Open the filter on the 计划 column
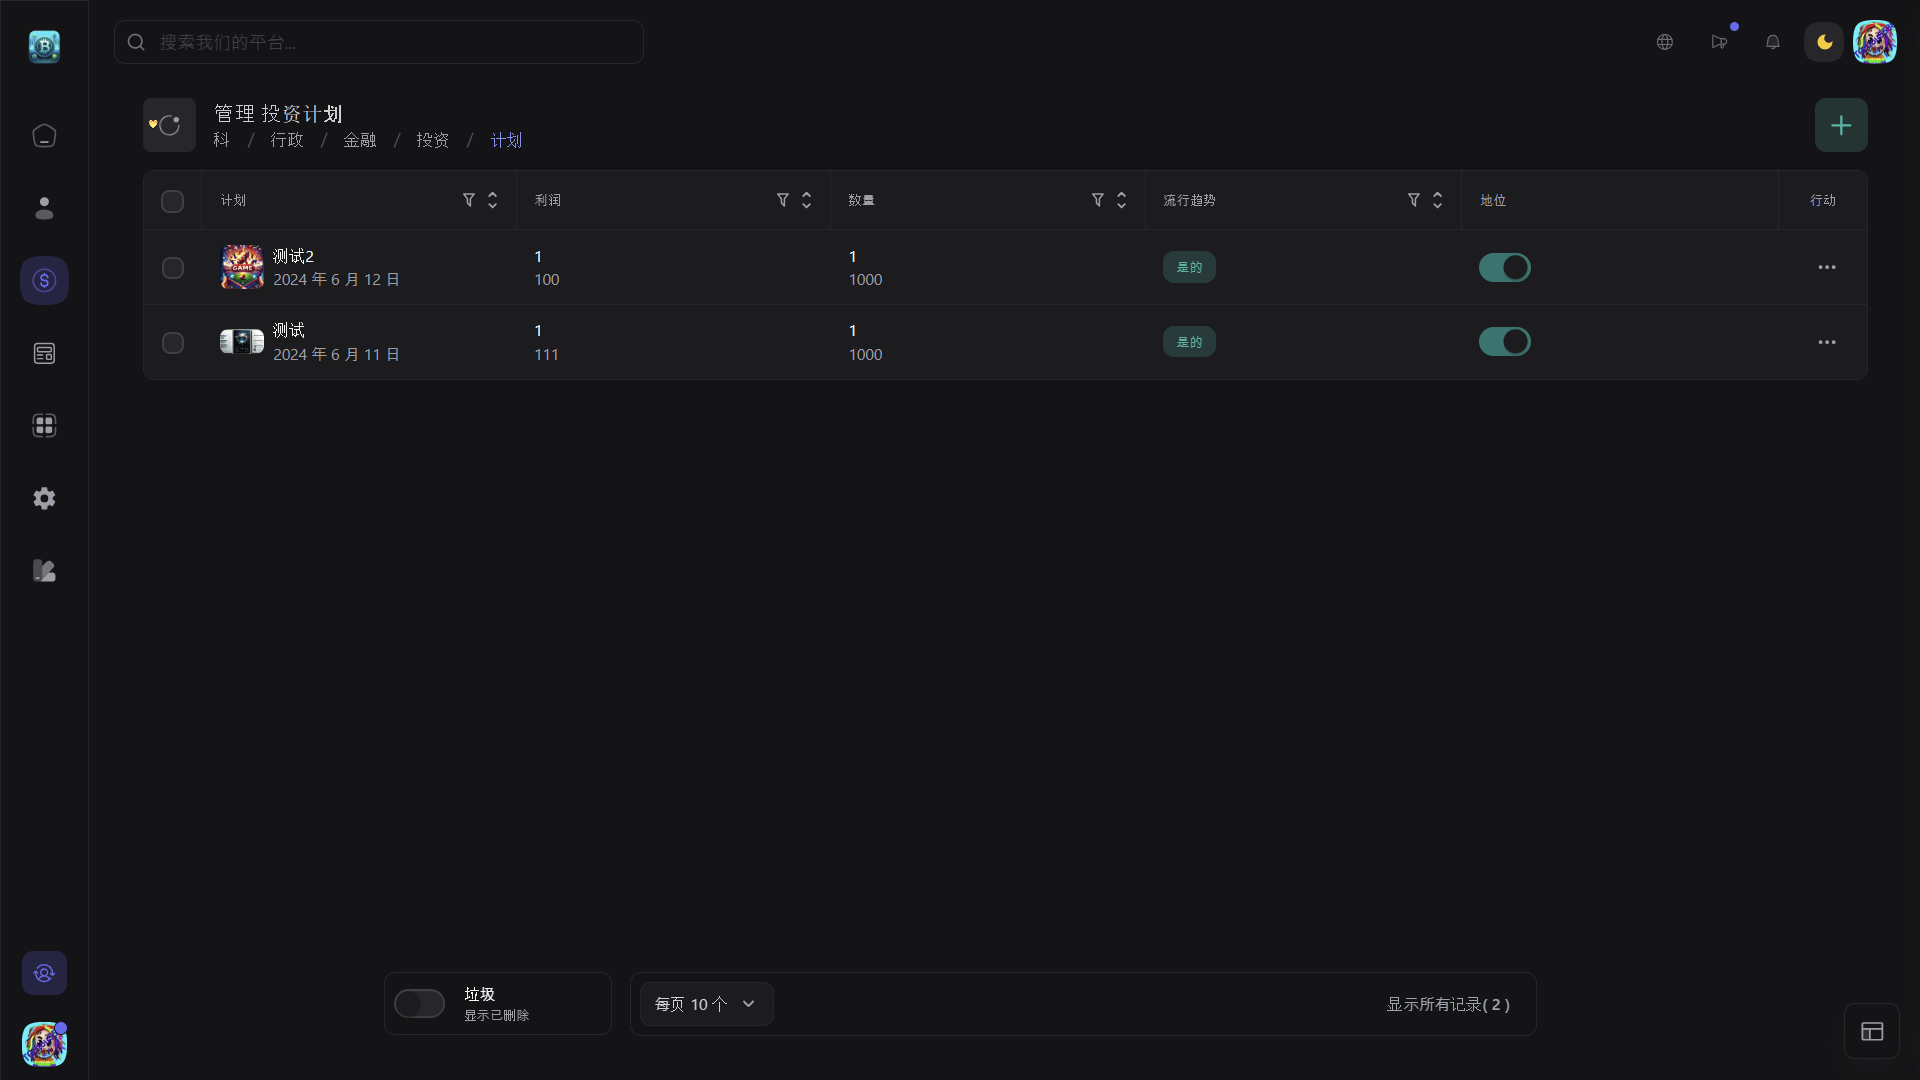Image resolution: width=1920 pixels, height=1080 pixels. (468, 200)
